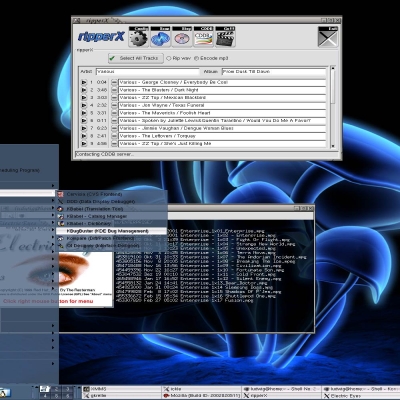Toggle selection of track 7 Dengue Woman Blues
The image size is (400, 400).
[114, 128]
